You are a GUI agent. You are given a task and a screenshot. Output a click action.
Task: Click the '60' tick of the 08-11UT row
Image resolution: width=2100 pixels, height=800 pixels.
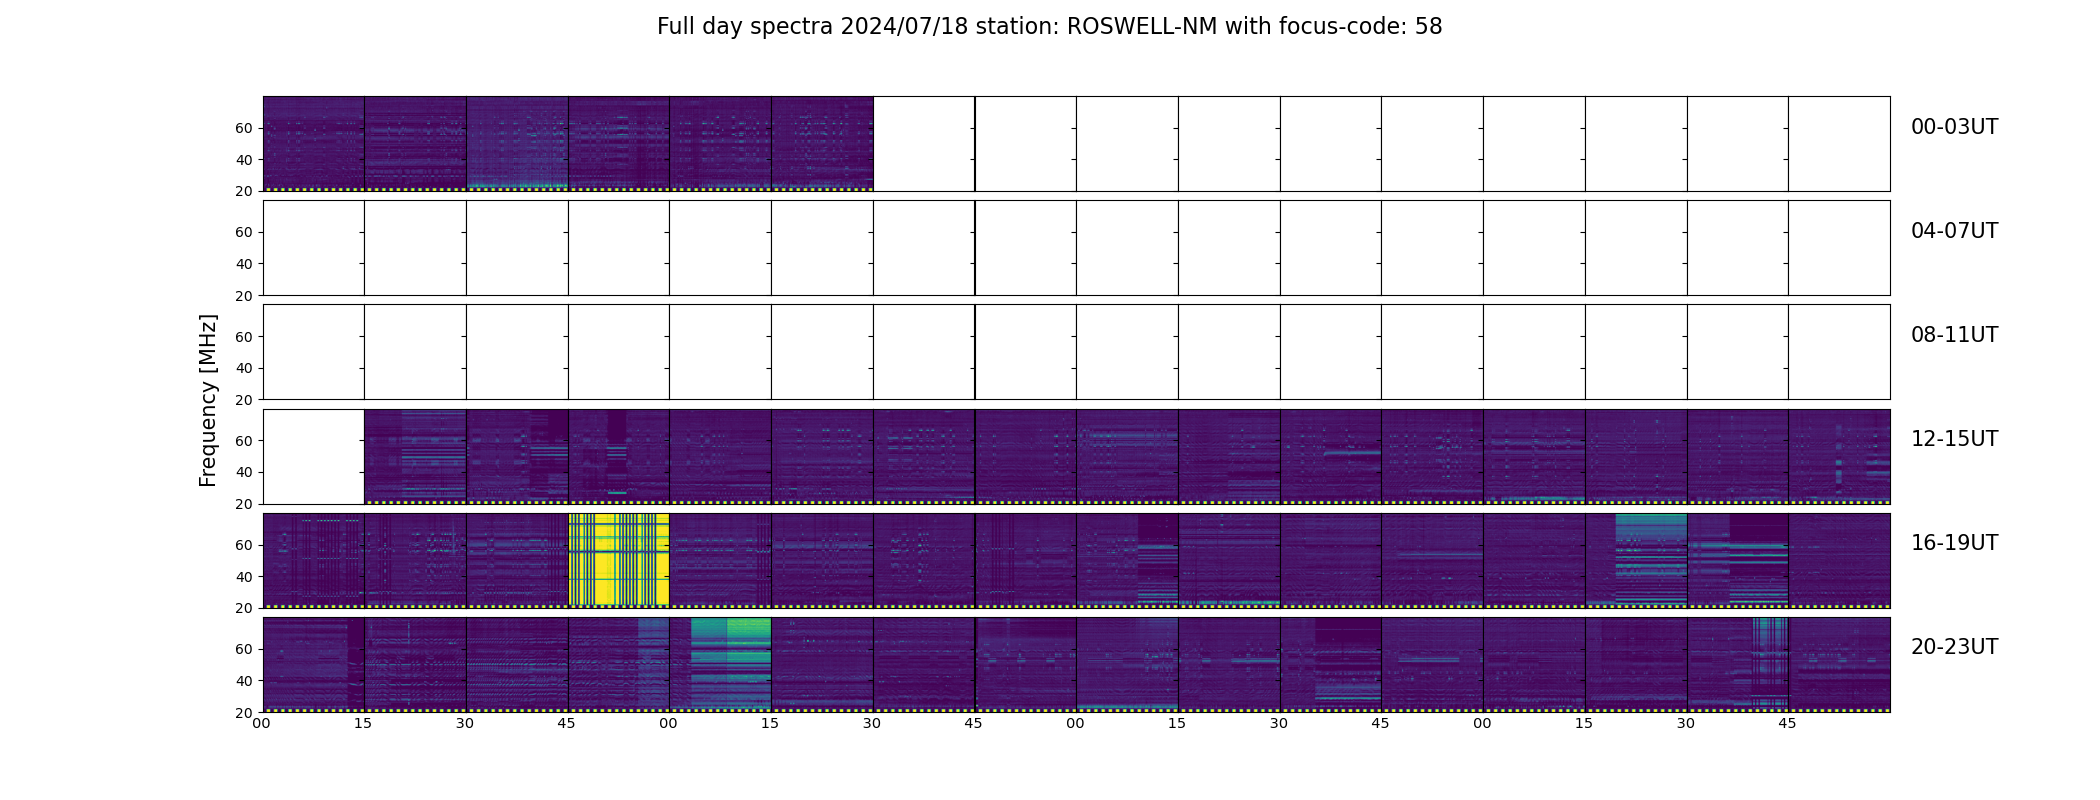pos(244,337)
